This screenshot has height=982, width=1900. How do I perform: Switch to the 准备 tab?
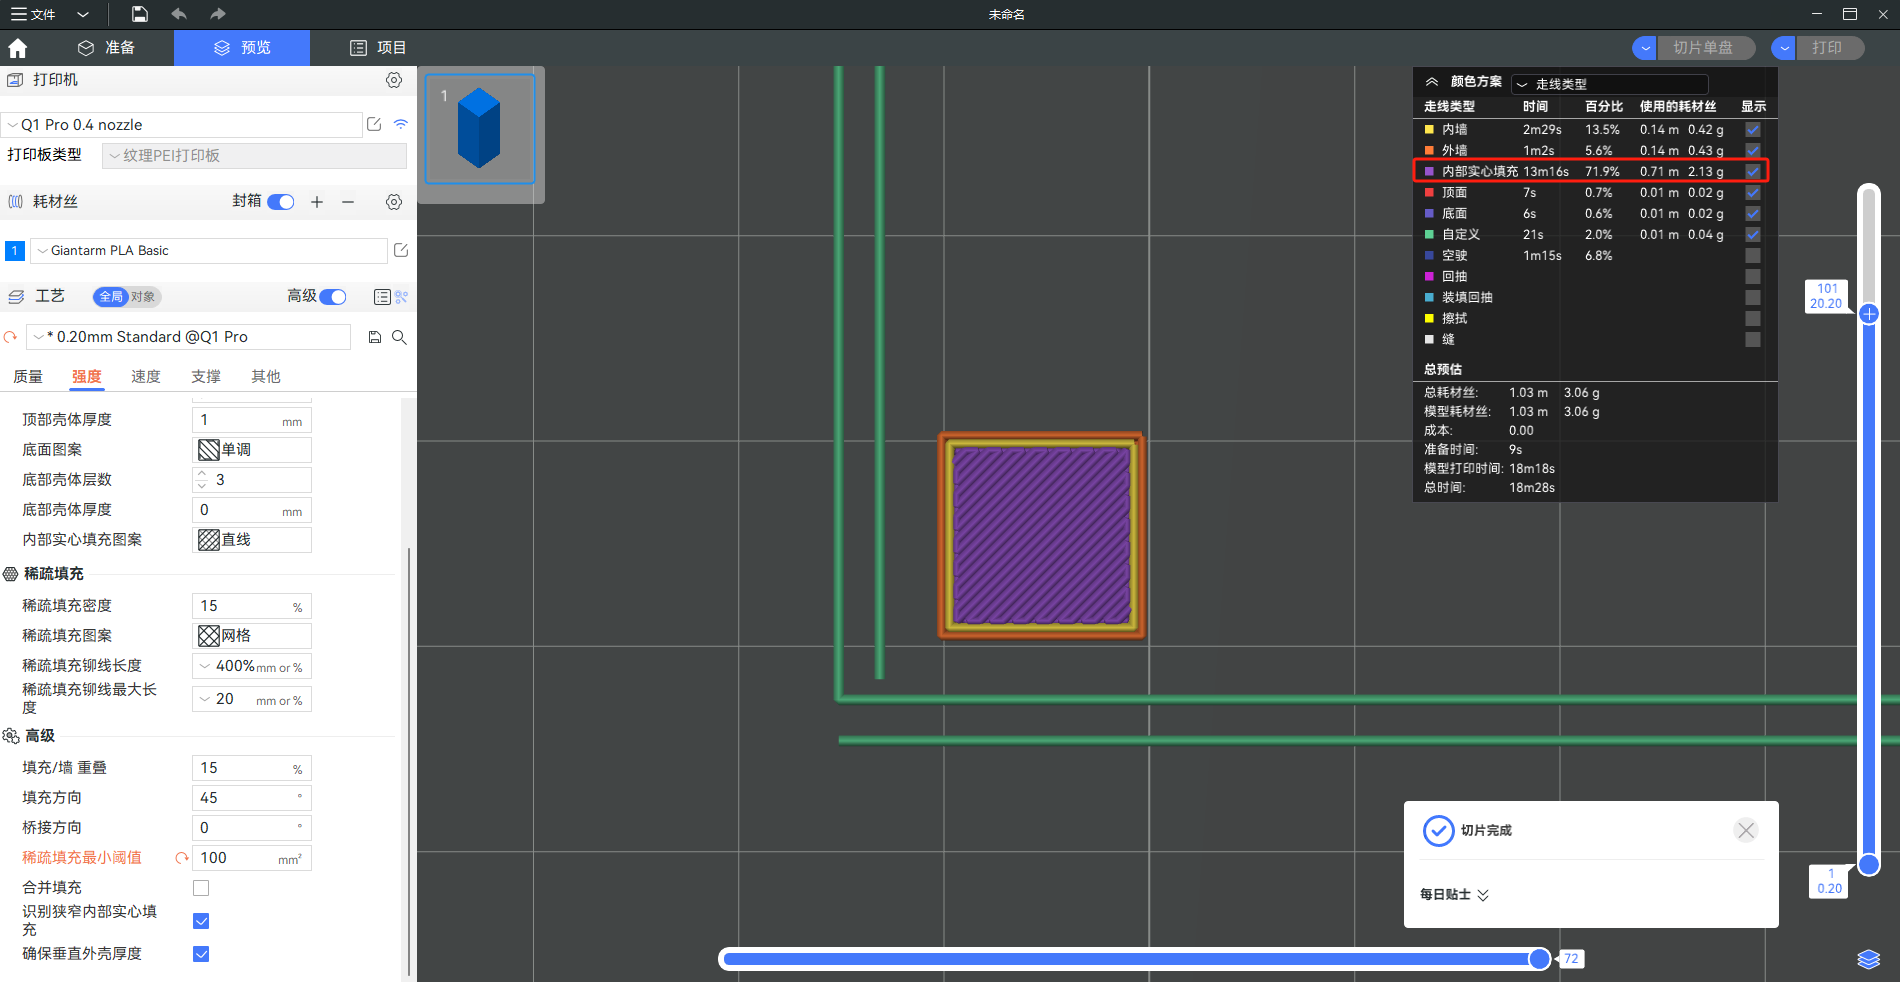click(x=106, y=48)
